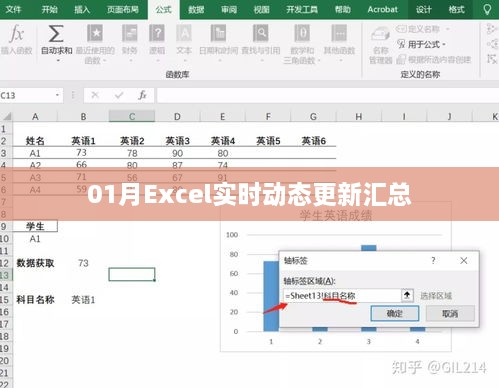Click the formula bar input area
The height and width of the screenshot is (388, 499).
328,95
